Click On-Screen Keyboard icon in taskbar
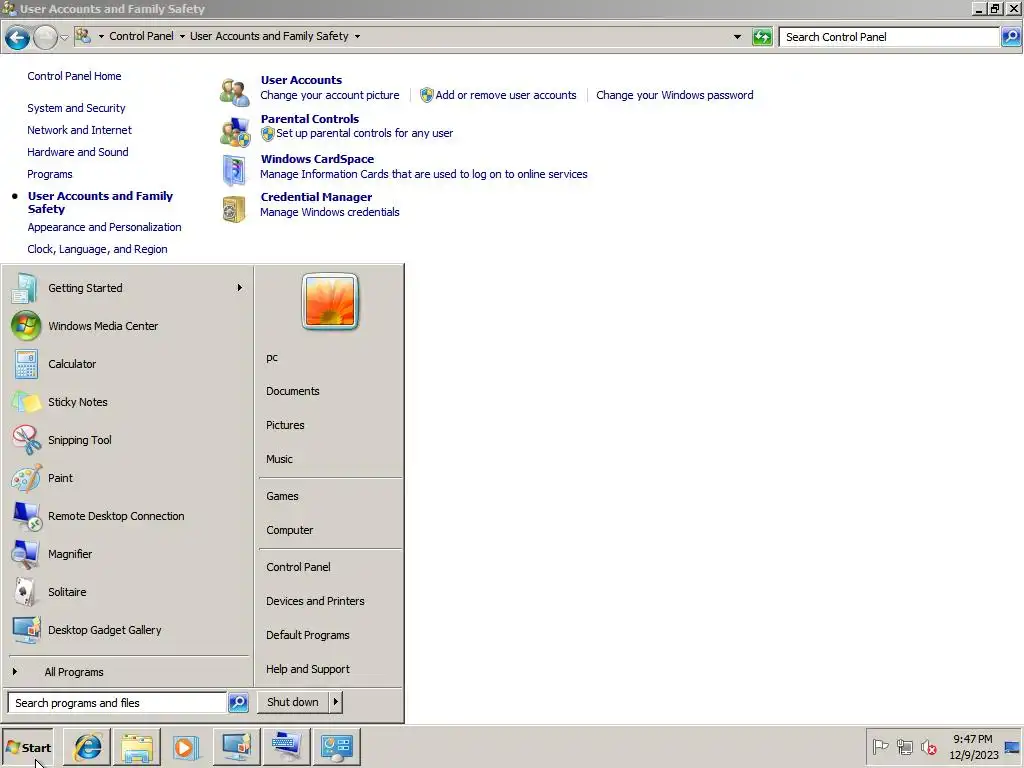The image size is (1024, 768). pyautogui.click(x=287, y=747)
